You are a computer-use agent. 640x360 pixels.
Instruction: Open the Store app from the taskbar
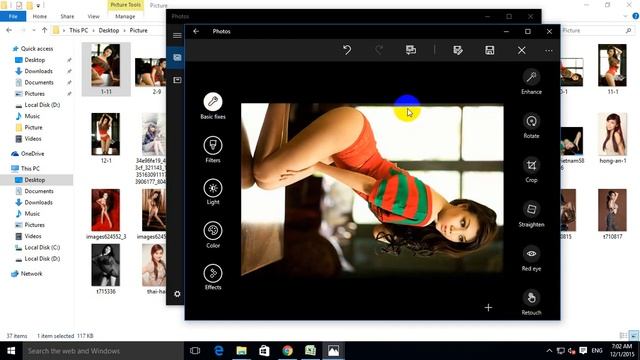click(x=264, y=351)
